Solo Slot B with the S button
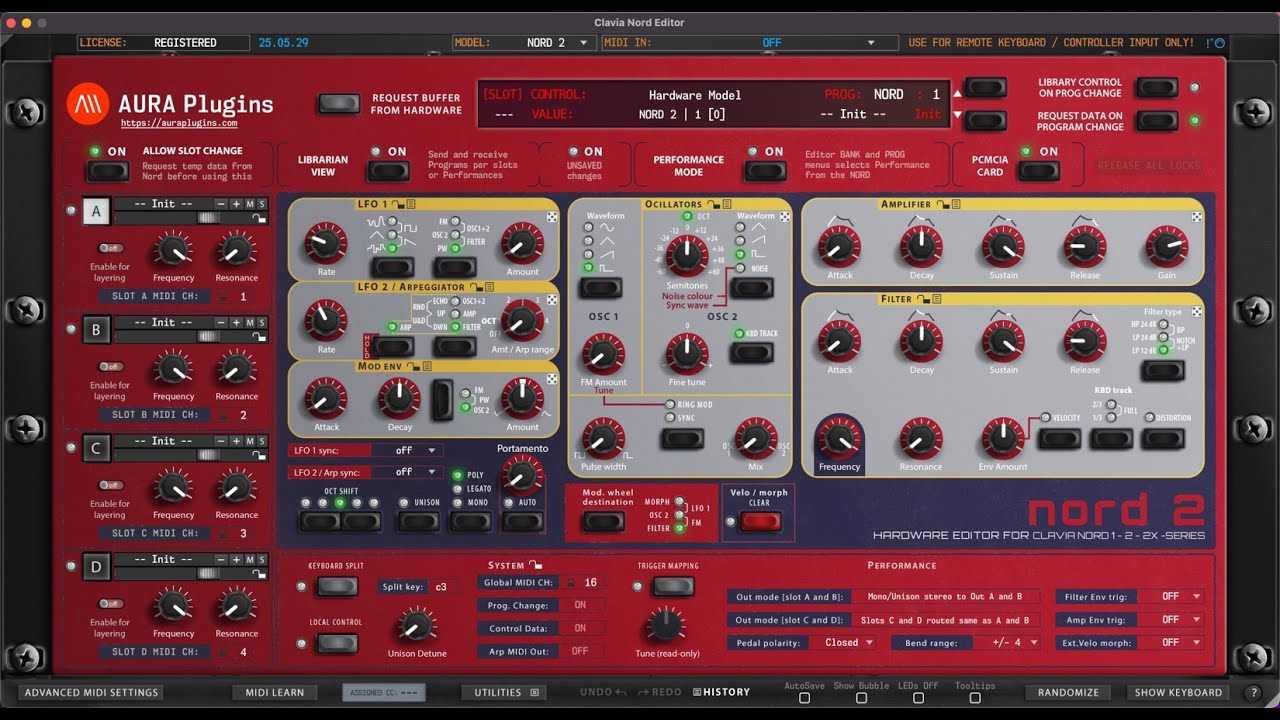 [262, 322]
